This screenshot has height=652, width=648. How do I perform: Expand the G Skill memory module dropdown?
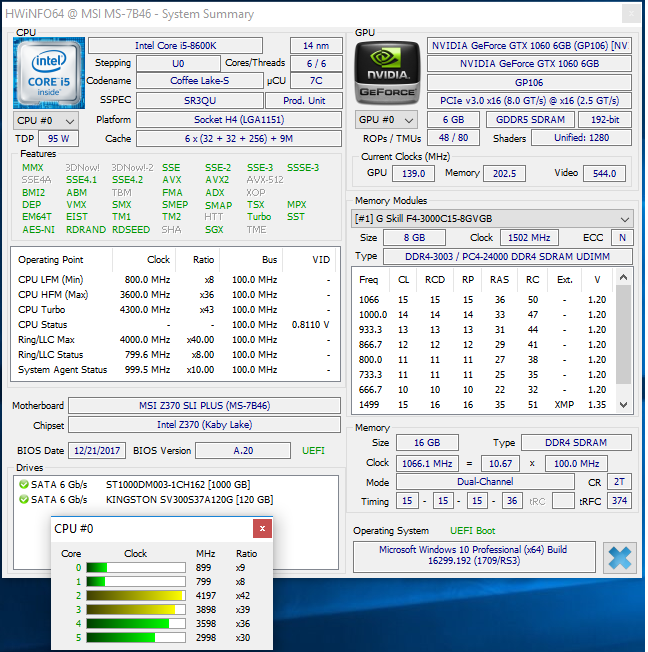tap(492, 219)
